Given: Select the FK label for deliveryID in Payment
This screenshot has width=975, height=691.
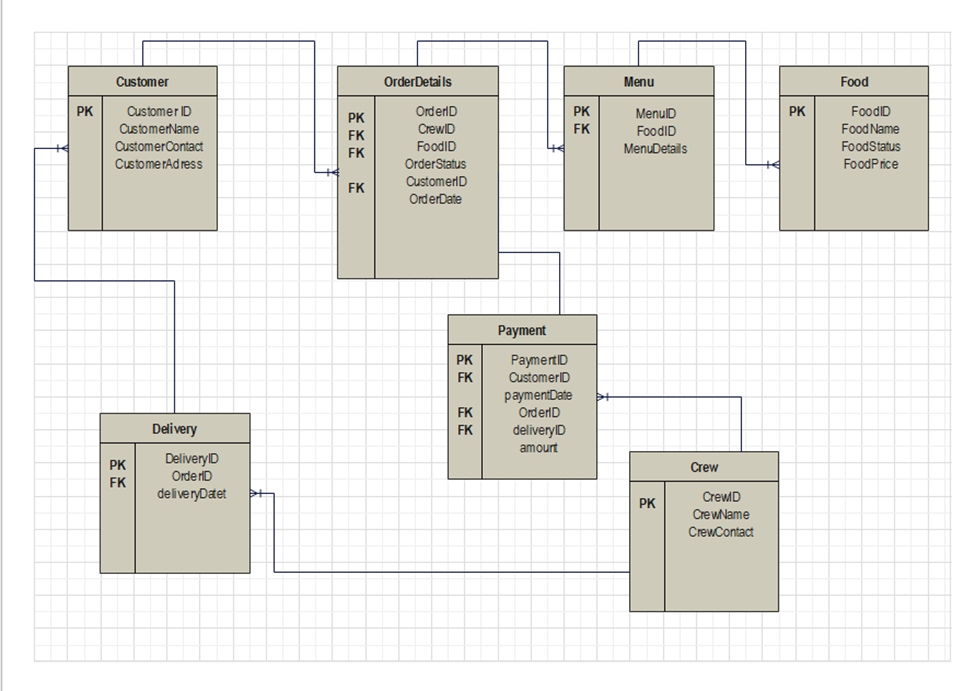Looking at the screenshot, I should 464,430.
